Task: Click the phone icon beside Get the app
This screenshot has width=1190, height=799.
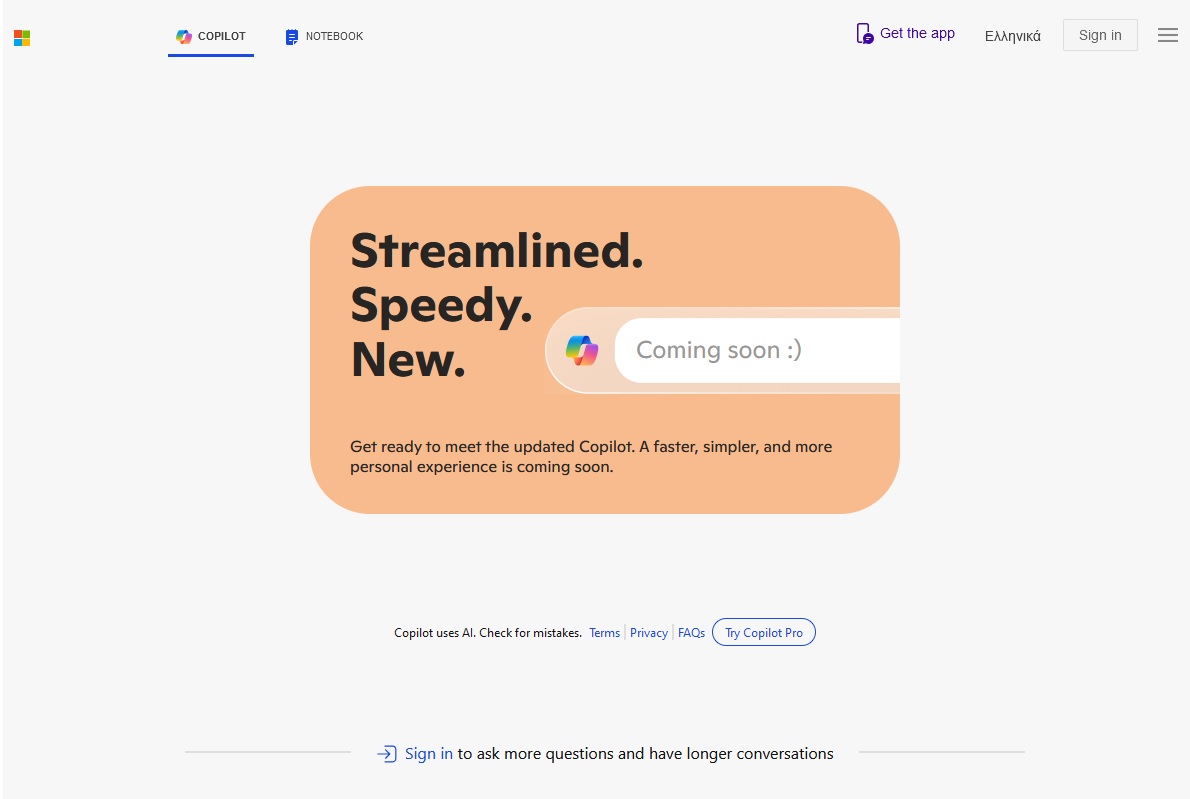Action: pos(864,33)
